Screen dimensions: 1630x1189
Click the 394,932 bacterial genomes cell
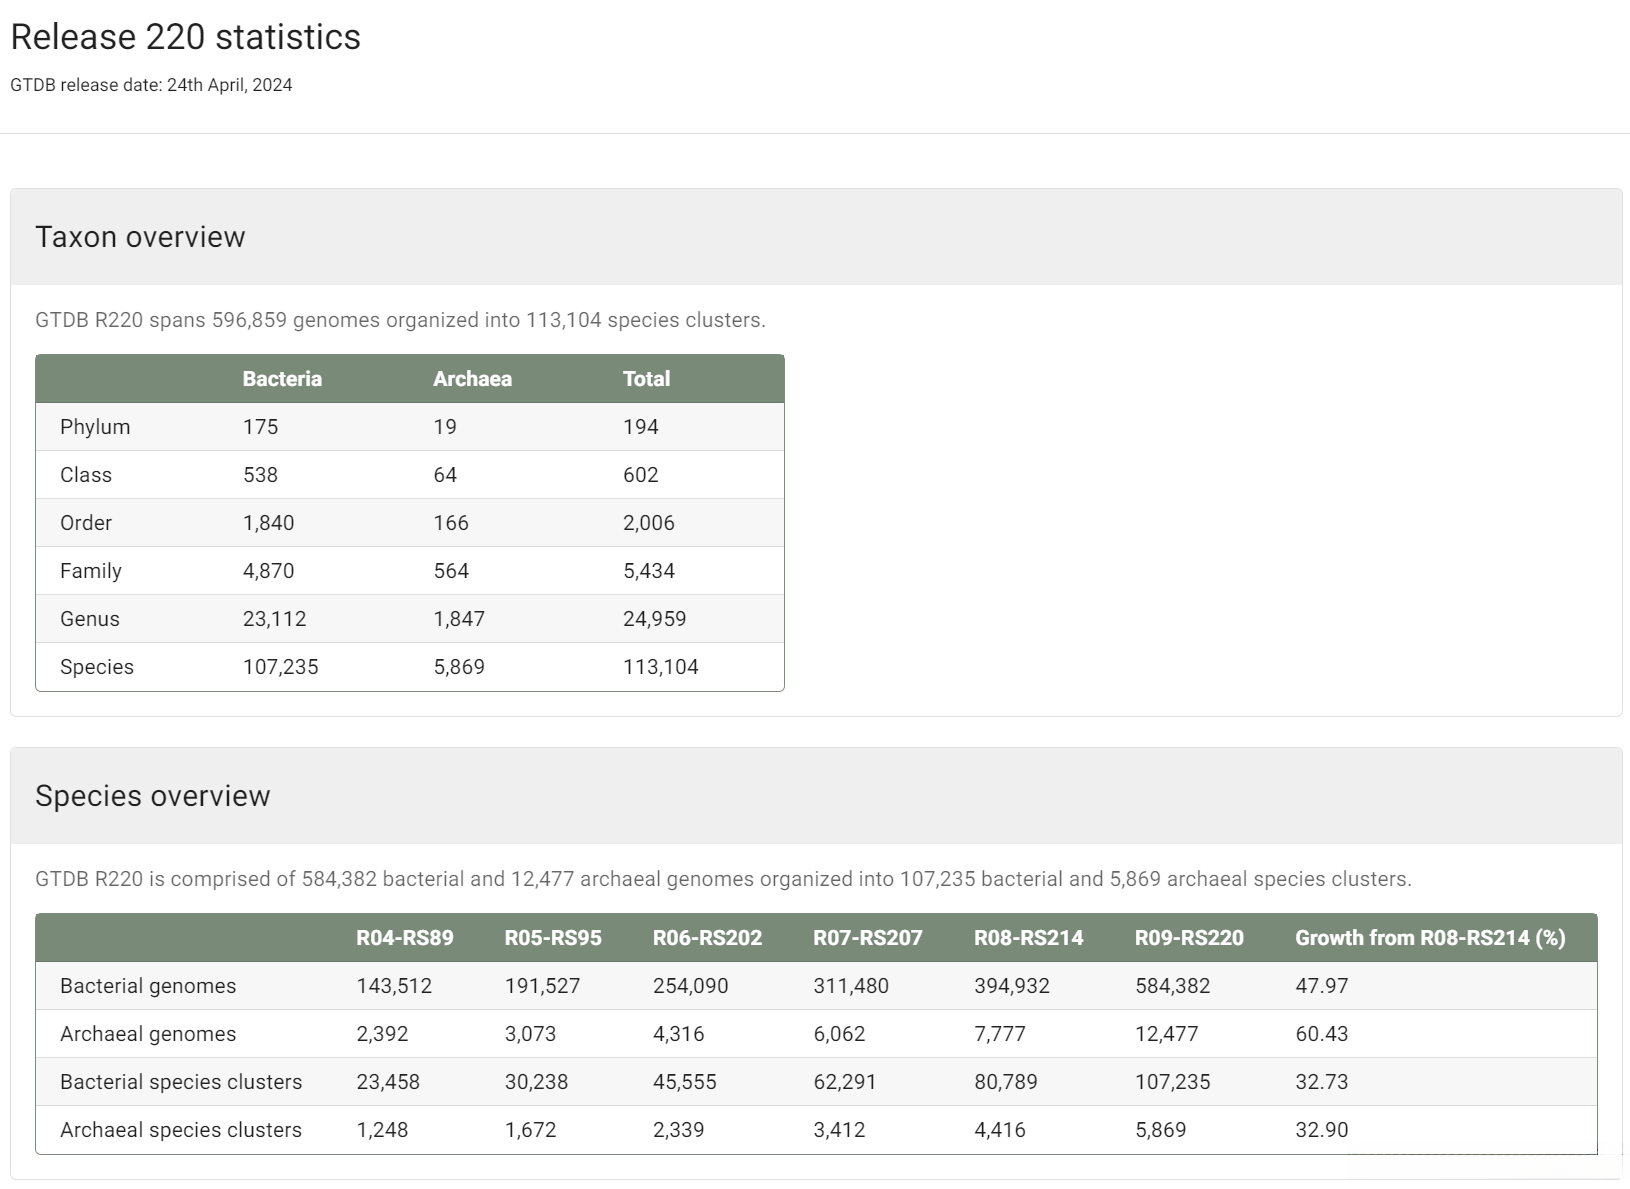click(1011, 986)
